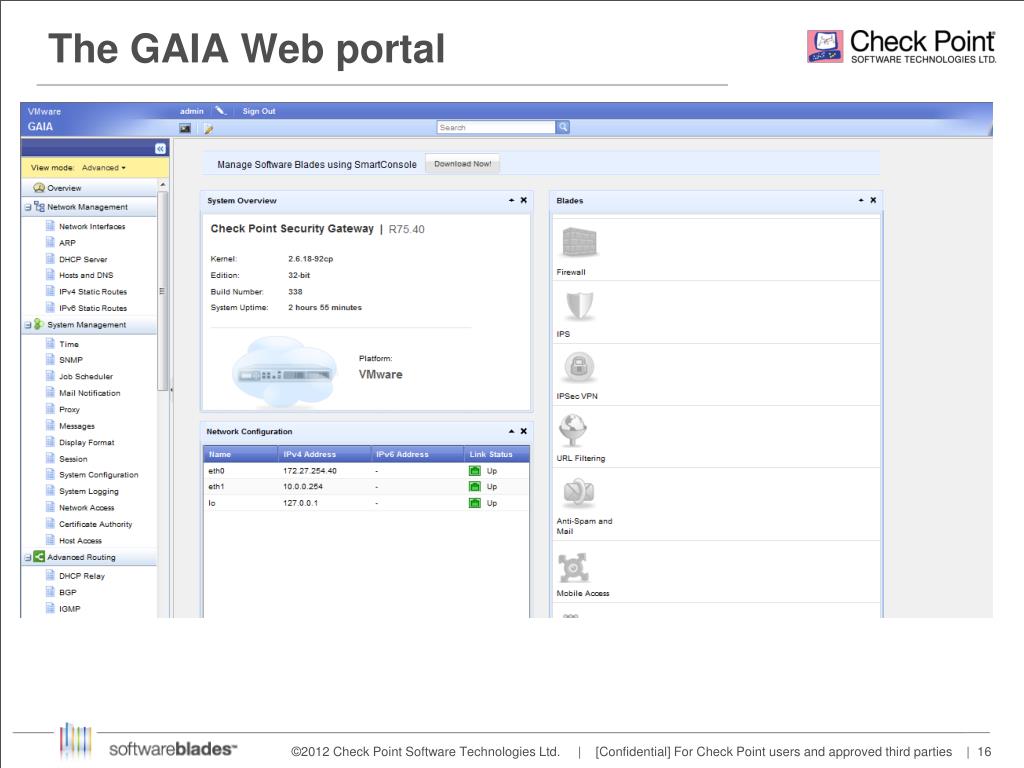
Task: Open the Messages tree item
Action: (x=76, y=426)
